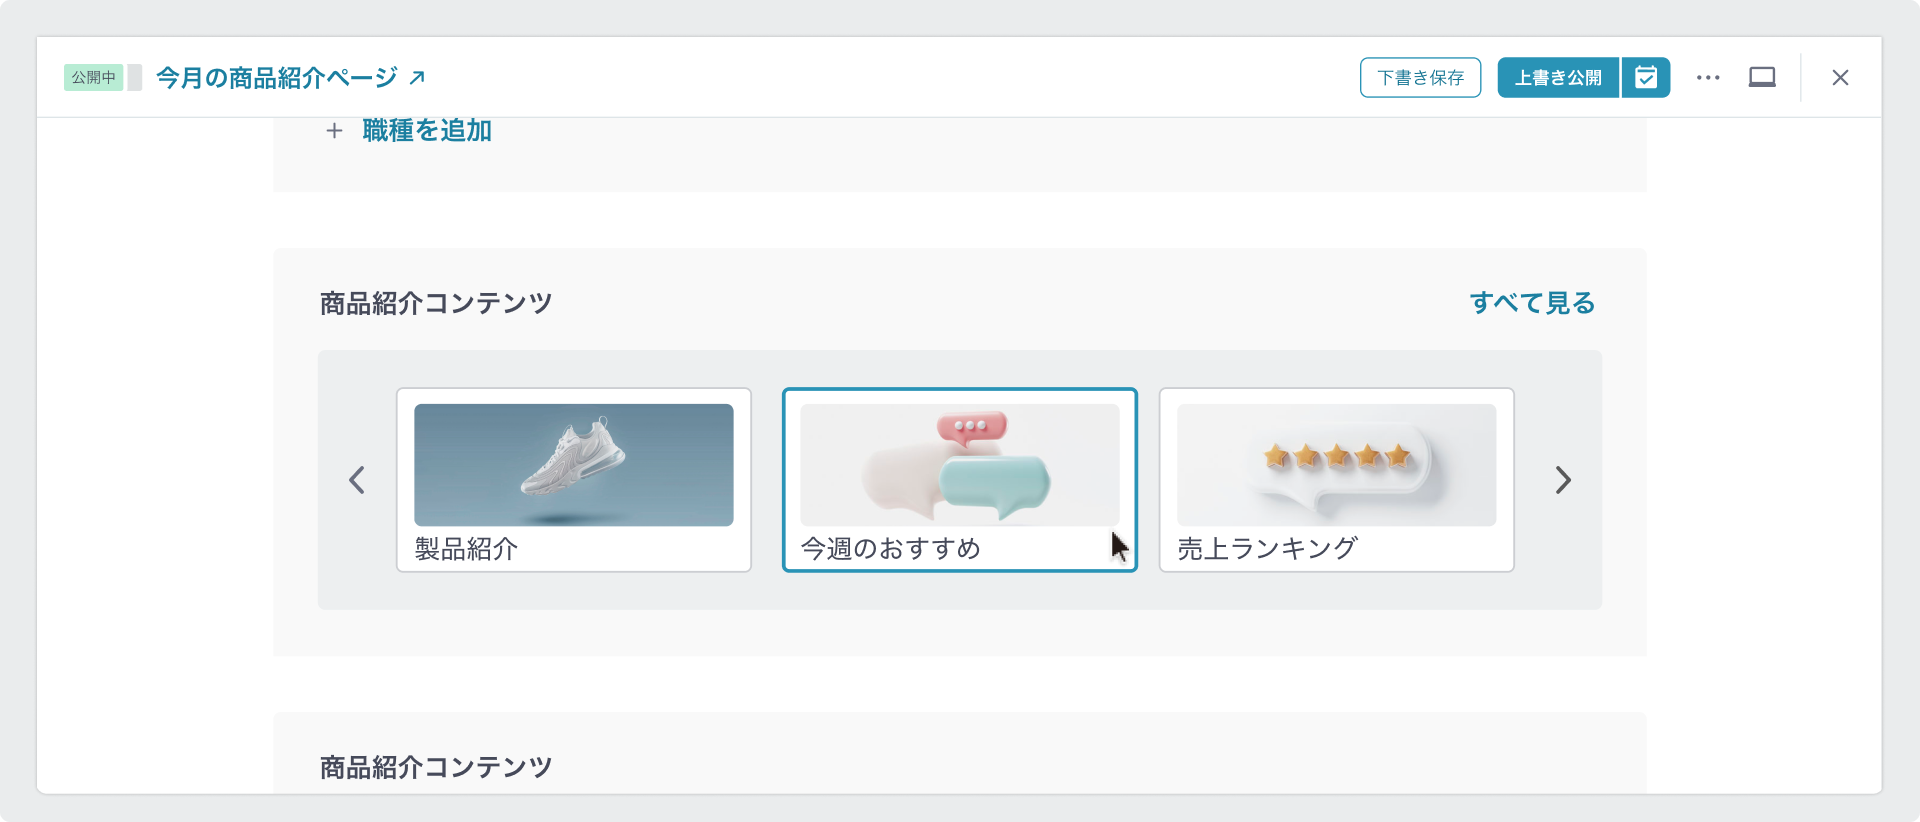Open the すべて見る link
The height and width of the screenshot is (822, 1920).
click(1532, 303)
